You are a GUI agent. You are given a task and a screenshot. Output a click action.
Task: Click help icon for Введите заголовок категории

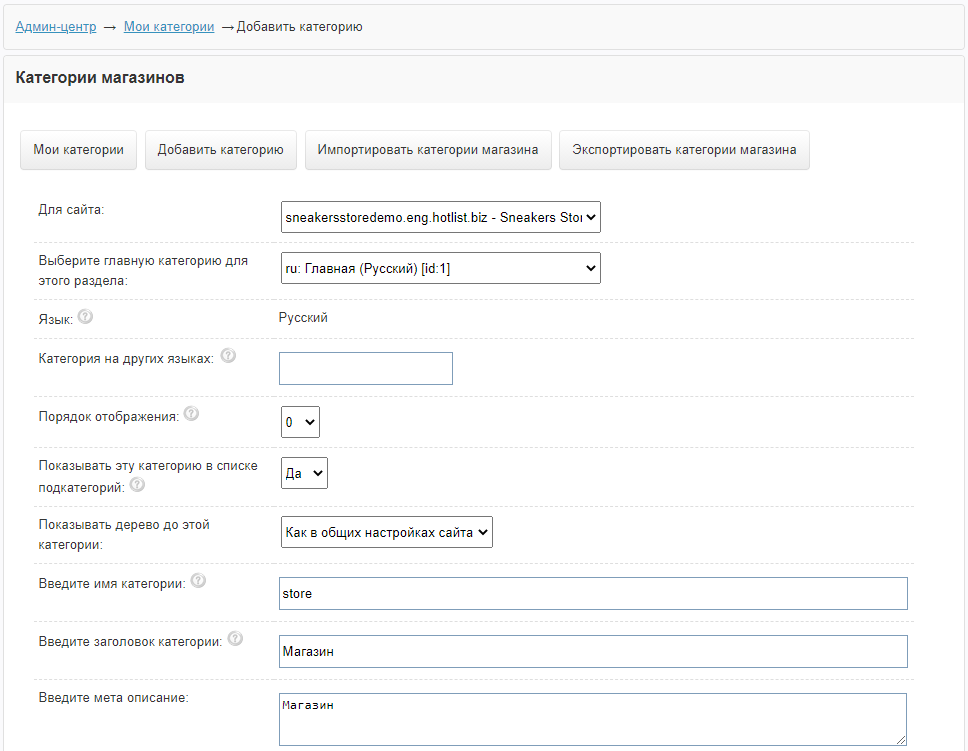tap(235, 639)
